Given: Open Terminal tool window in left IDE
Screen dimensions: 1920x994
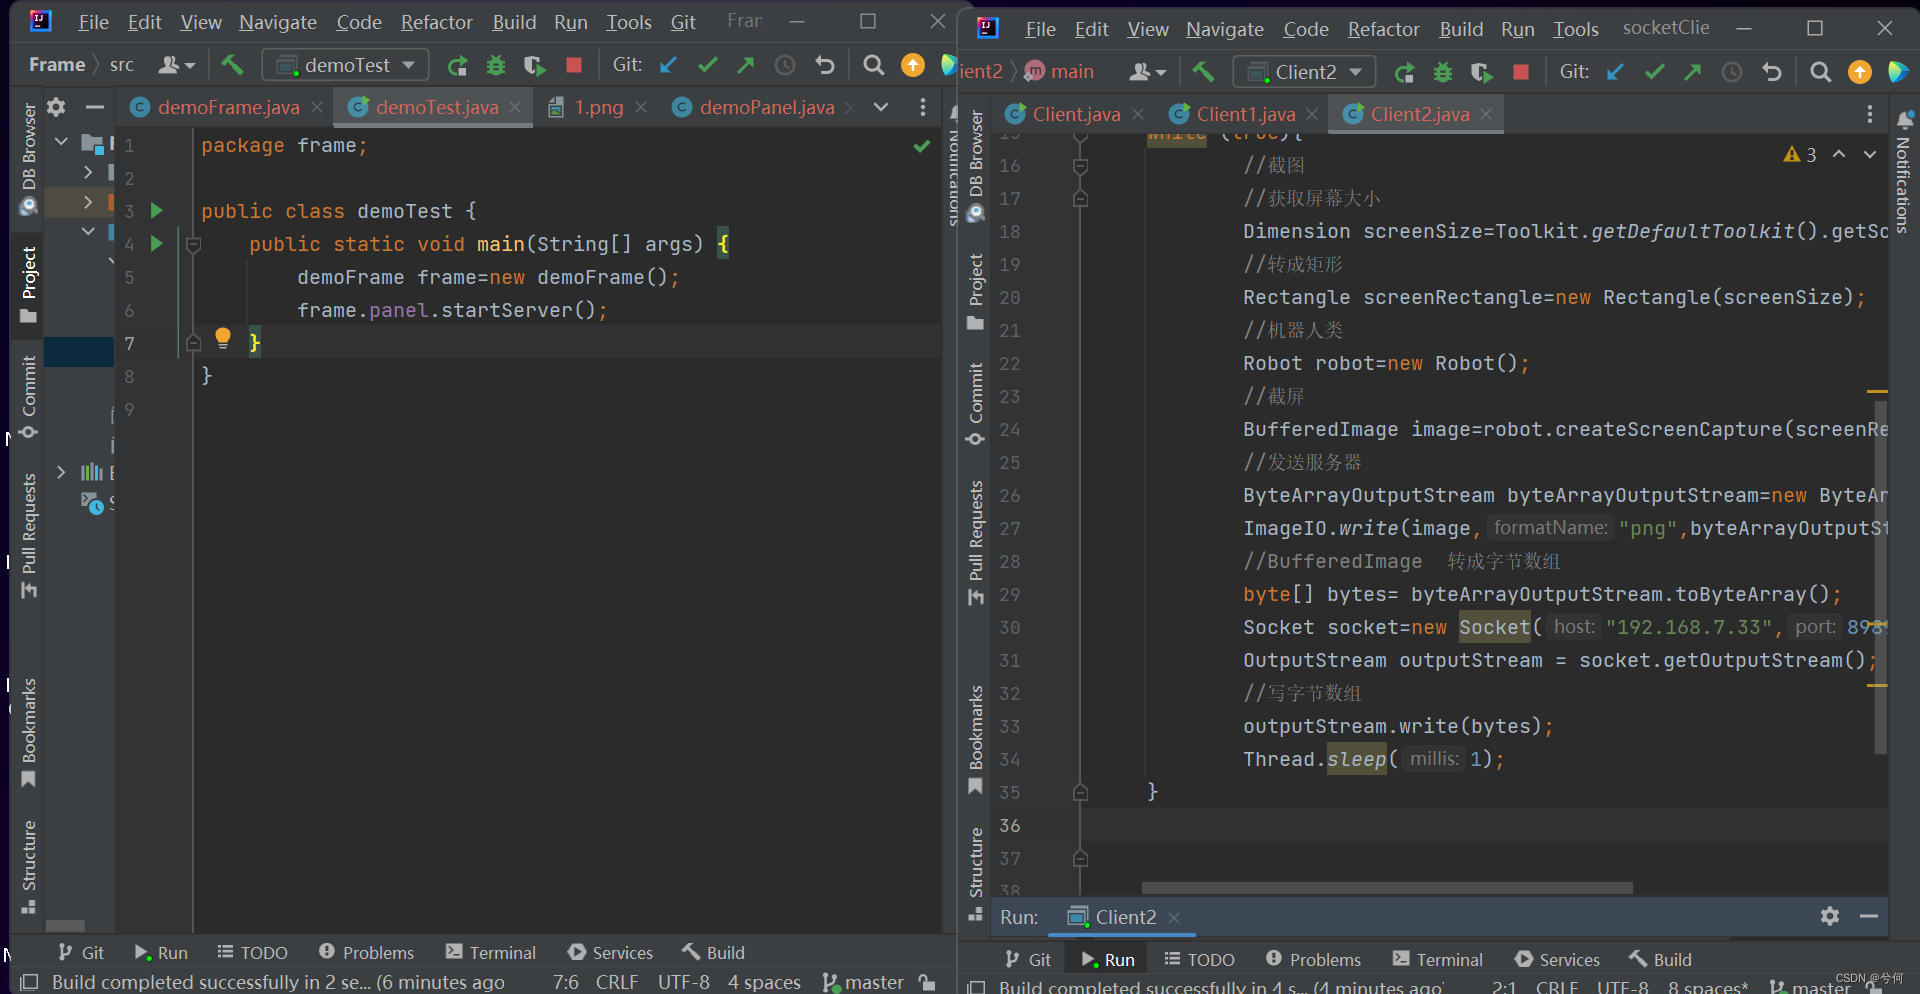Looking at the screenshot, I should [490, 952].
